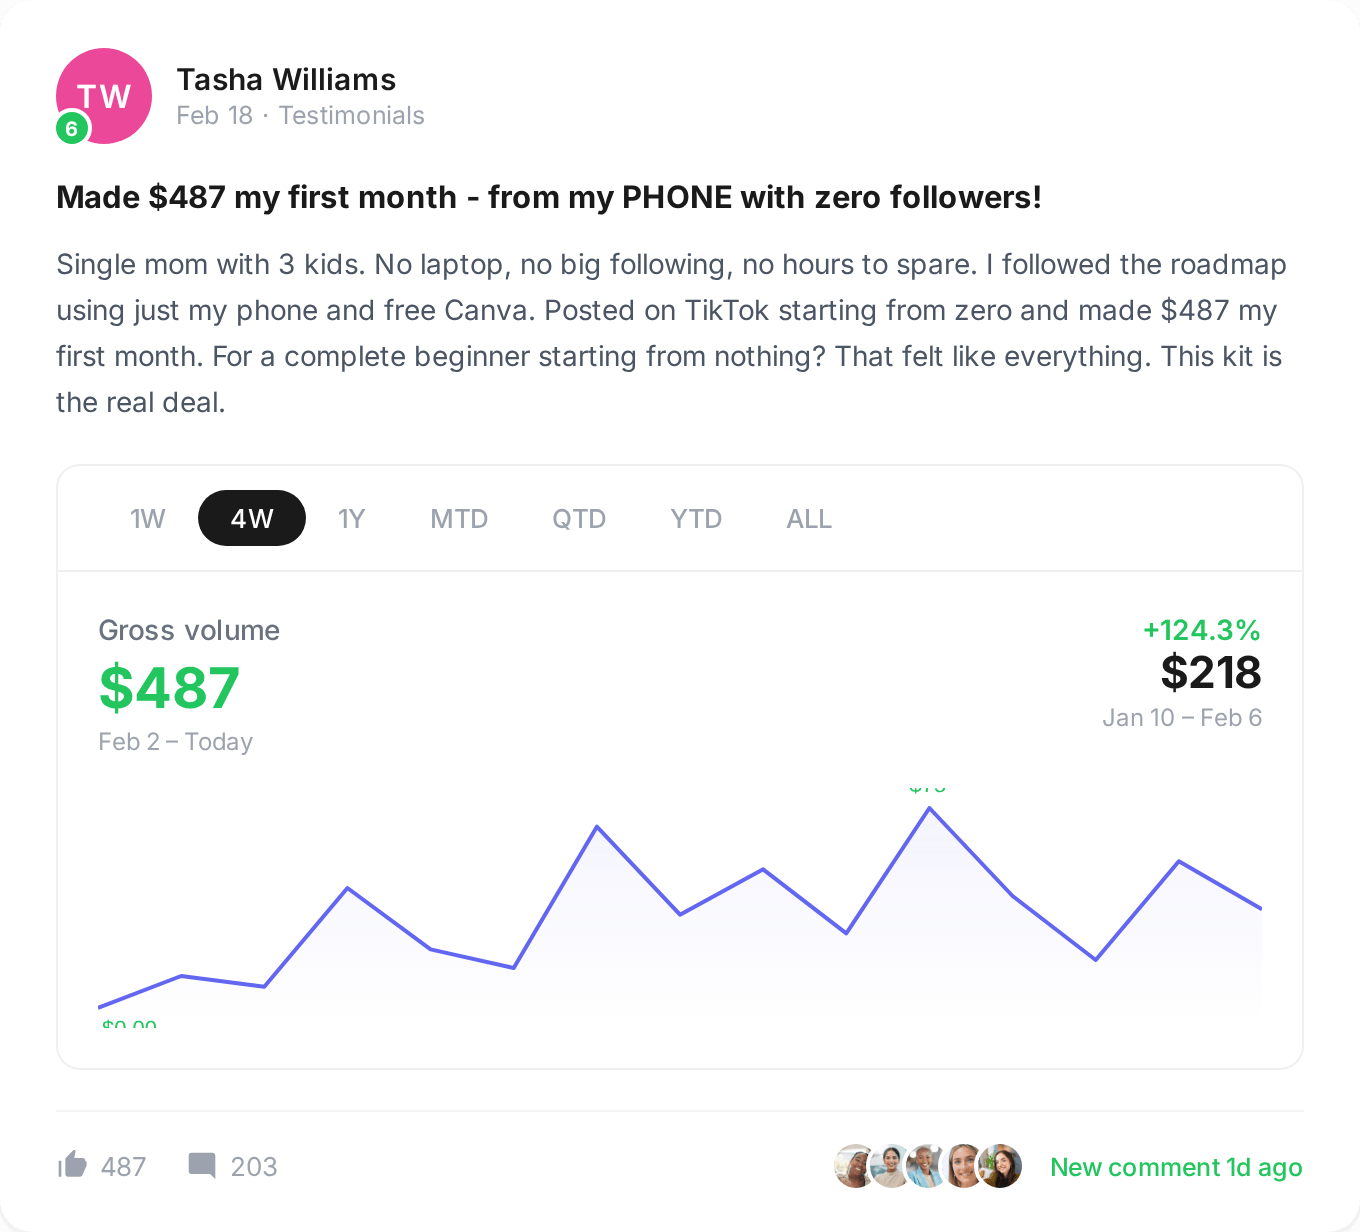Select the 4W time range tab

pos(252,519)
